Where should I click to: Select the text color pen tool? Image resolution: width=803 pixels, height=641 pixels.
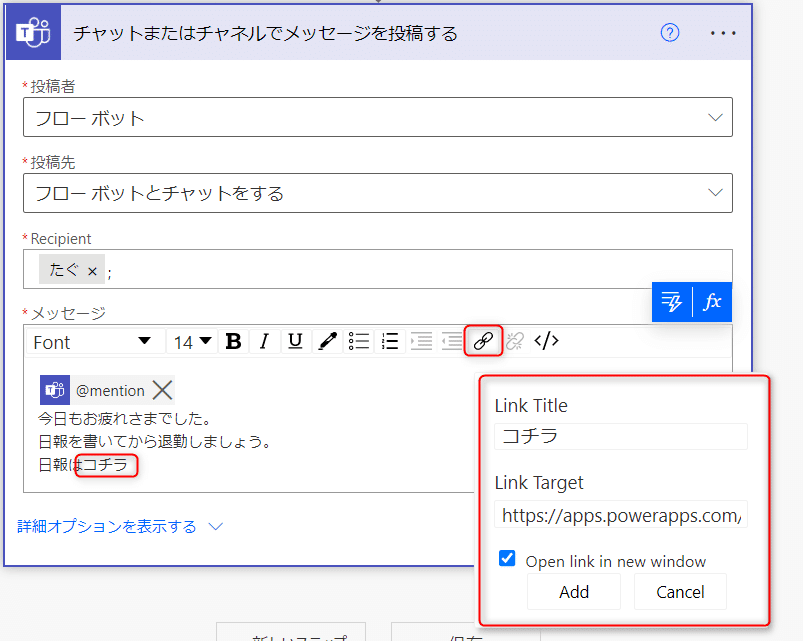click(327, 341)
